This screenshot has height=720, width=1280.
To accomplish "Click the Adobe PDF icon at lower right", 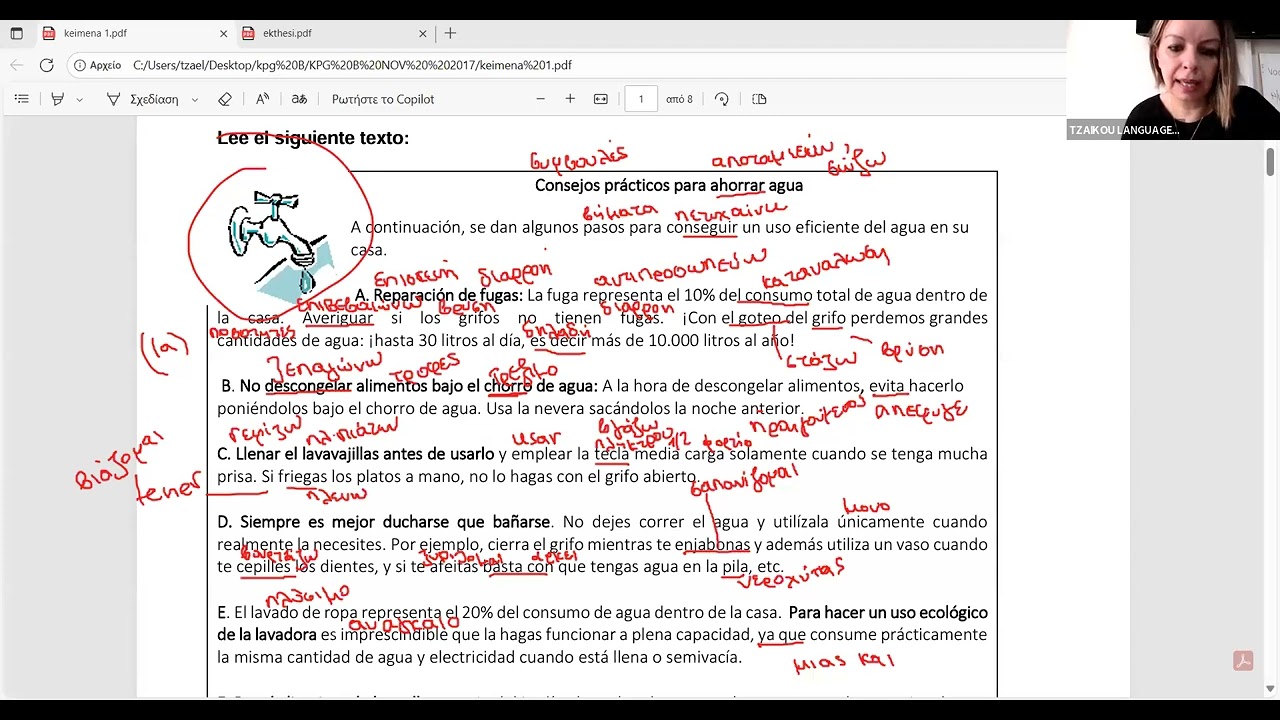I will 1243,661.
